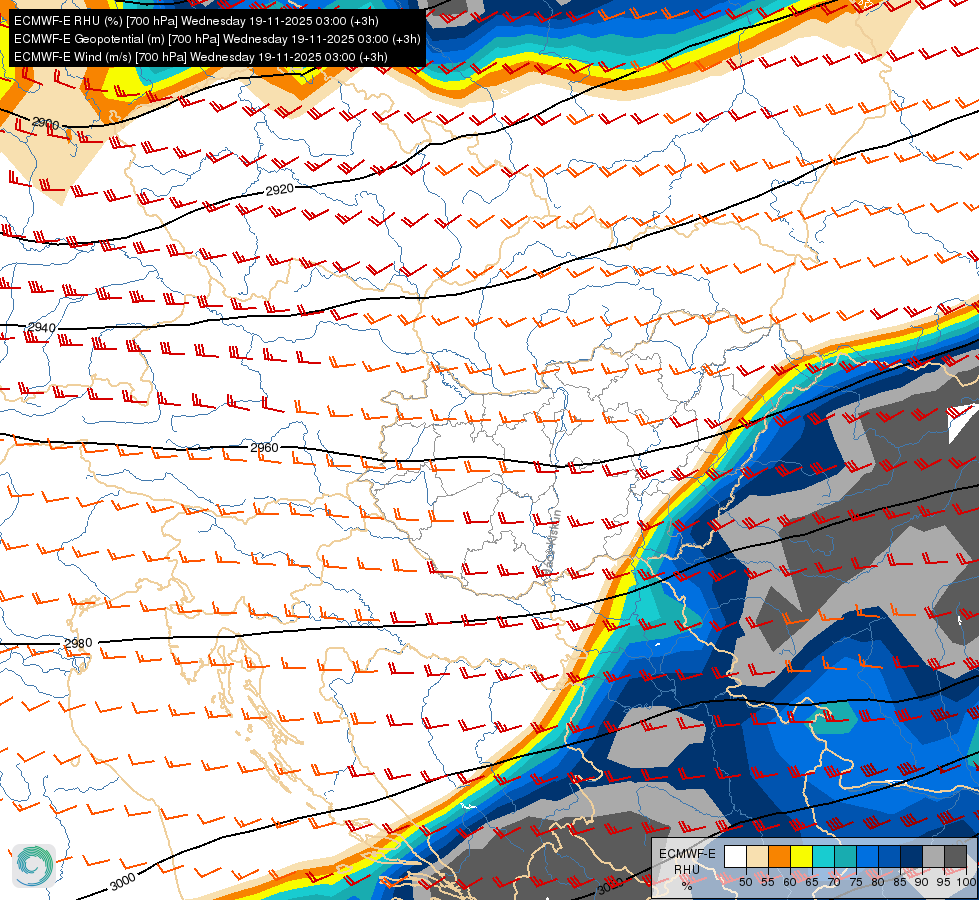
Task: Click the legend tick label 95
Action: click(943, 882)
